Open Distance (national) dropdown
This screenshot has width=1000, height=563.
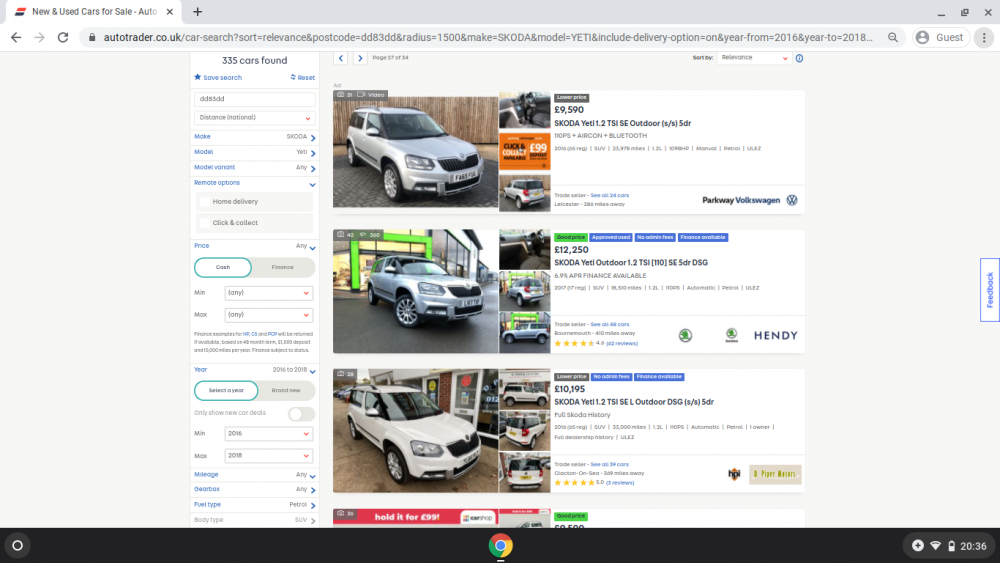254,117
